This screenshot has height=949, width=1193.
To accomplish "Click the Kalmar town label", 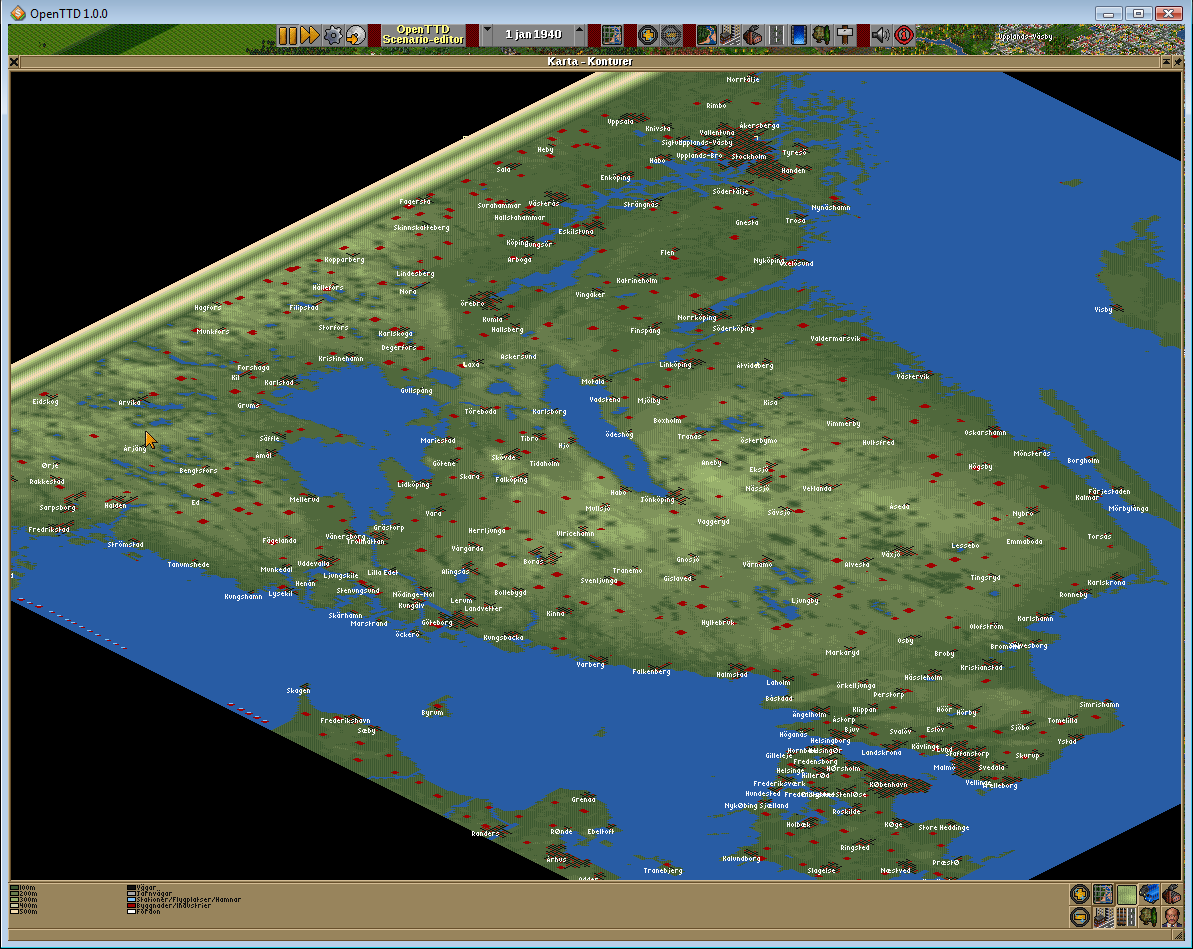I will (x=1086, y=498).
